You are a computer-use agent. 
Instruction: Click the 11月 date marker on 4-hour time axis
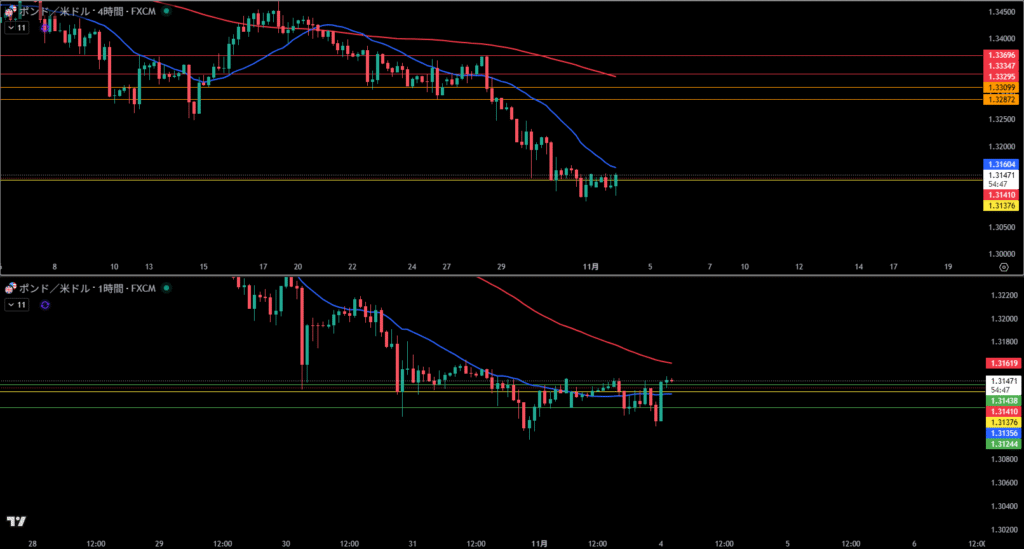(x=591, y=267)
